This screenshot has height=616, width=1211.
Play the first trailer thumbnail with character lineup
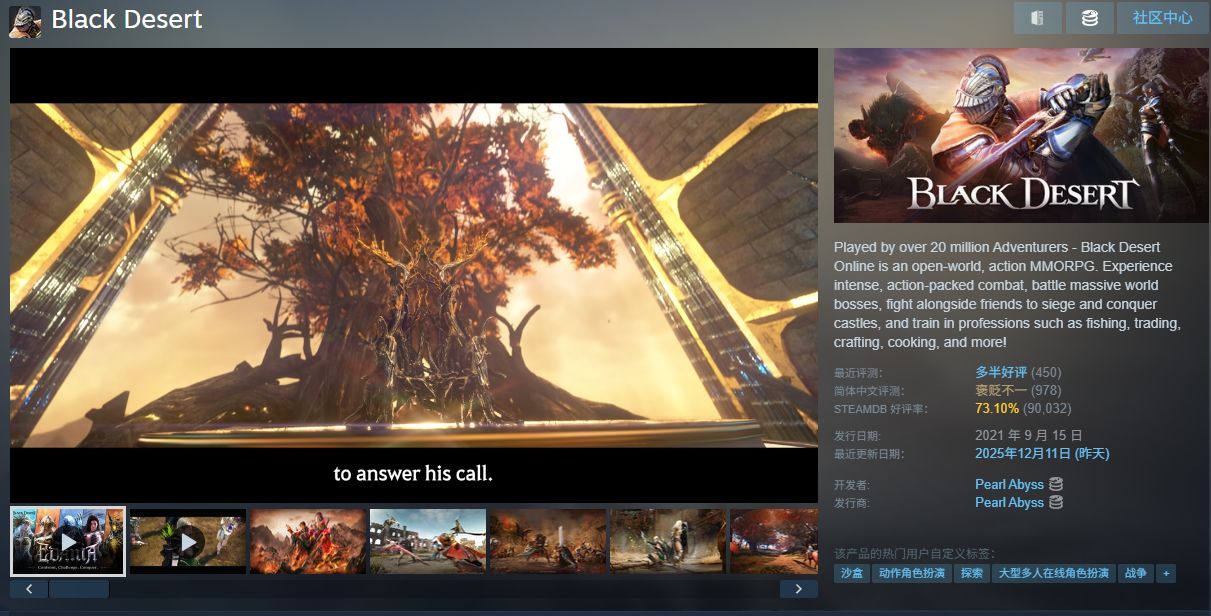[x=68, y=541]
